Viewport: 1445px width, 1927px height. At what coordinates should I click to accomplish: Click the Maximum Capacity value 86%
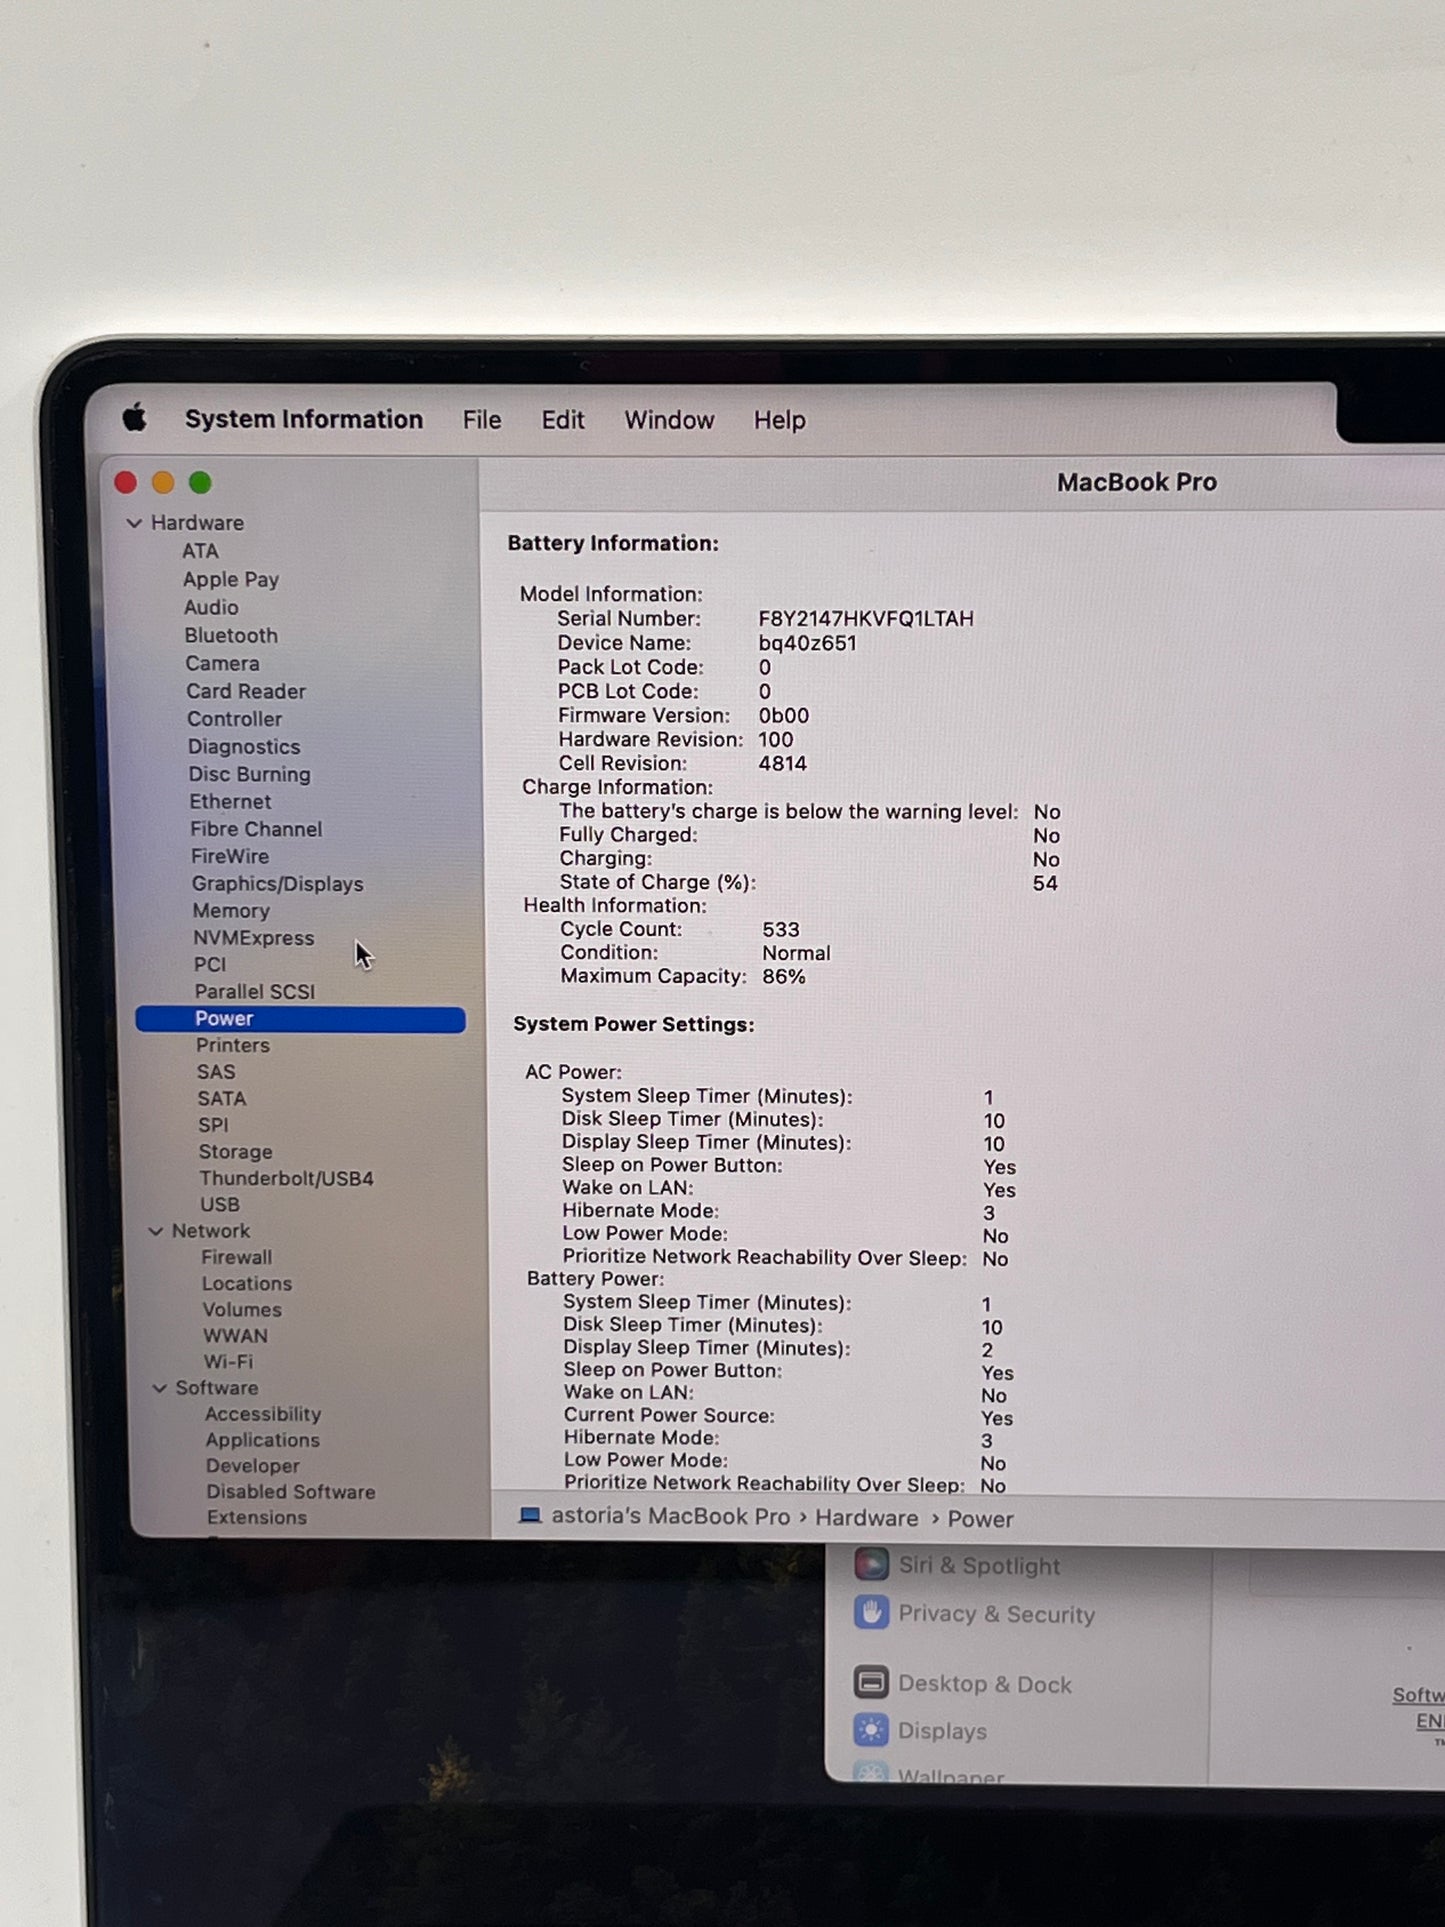click(x=784, y=977)
